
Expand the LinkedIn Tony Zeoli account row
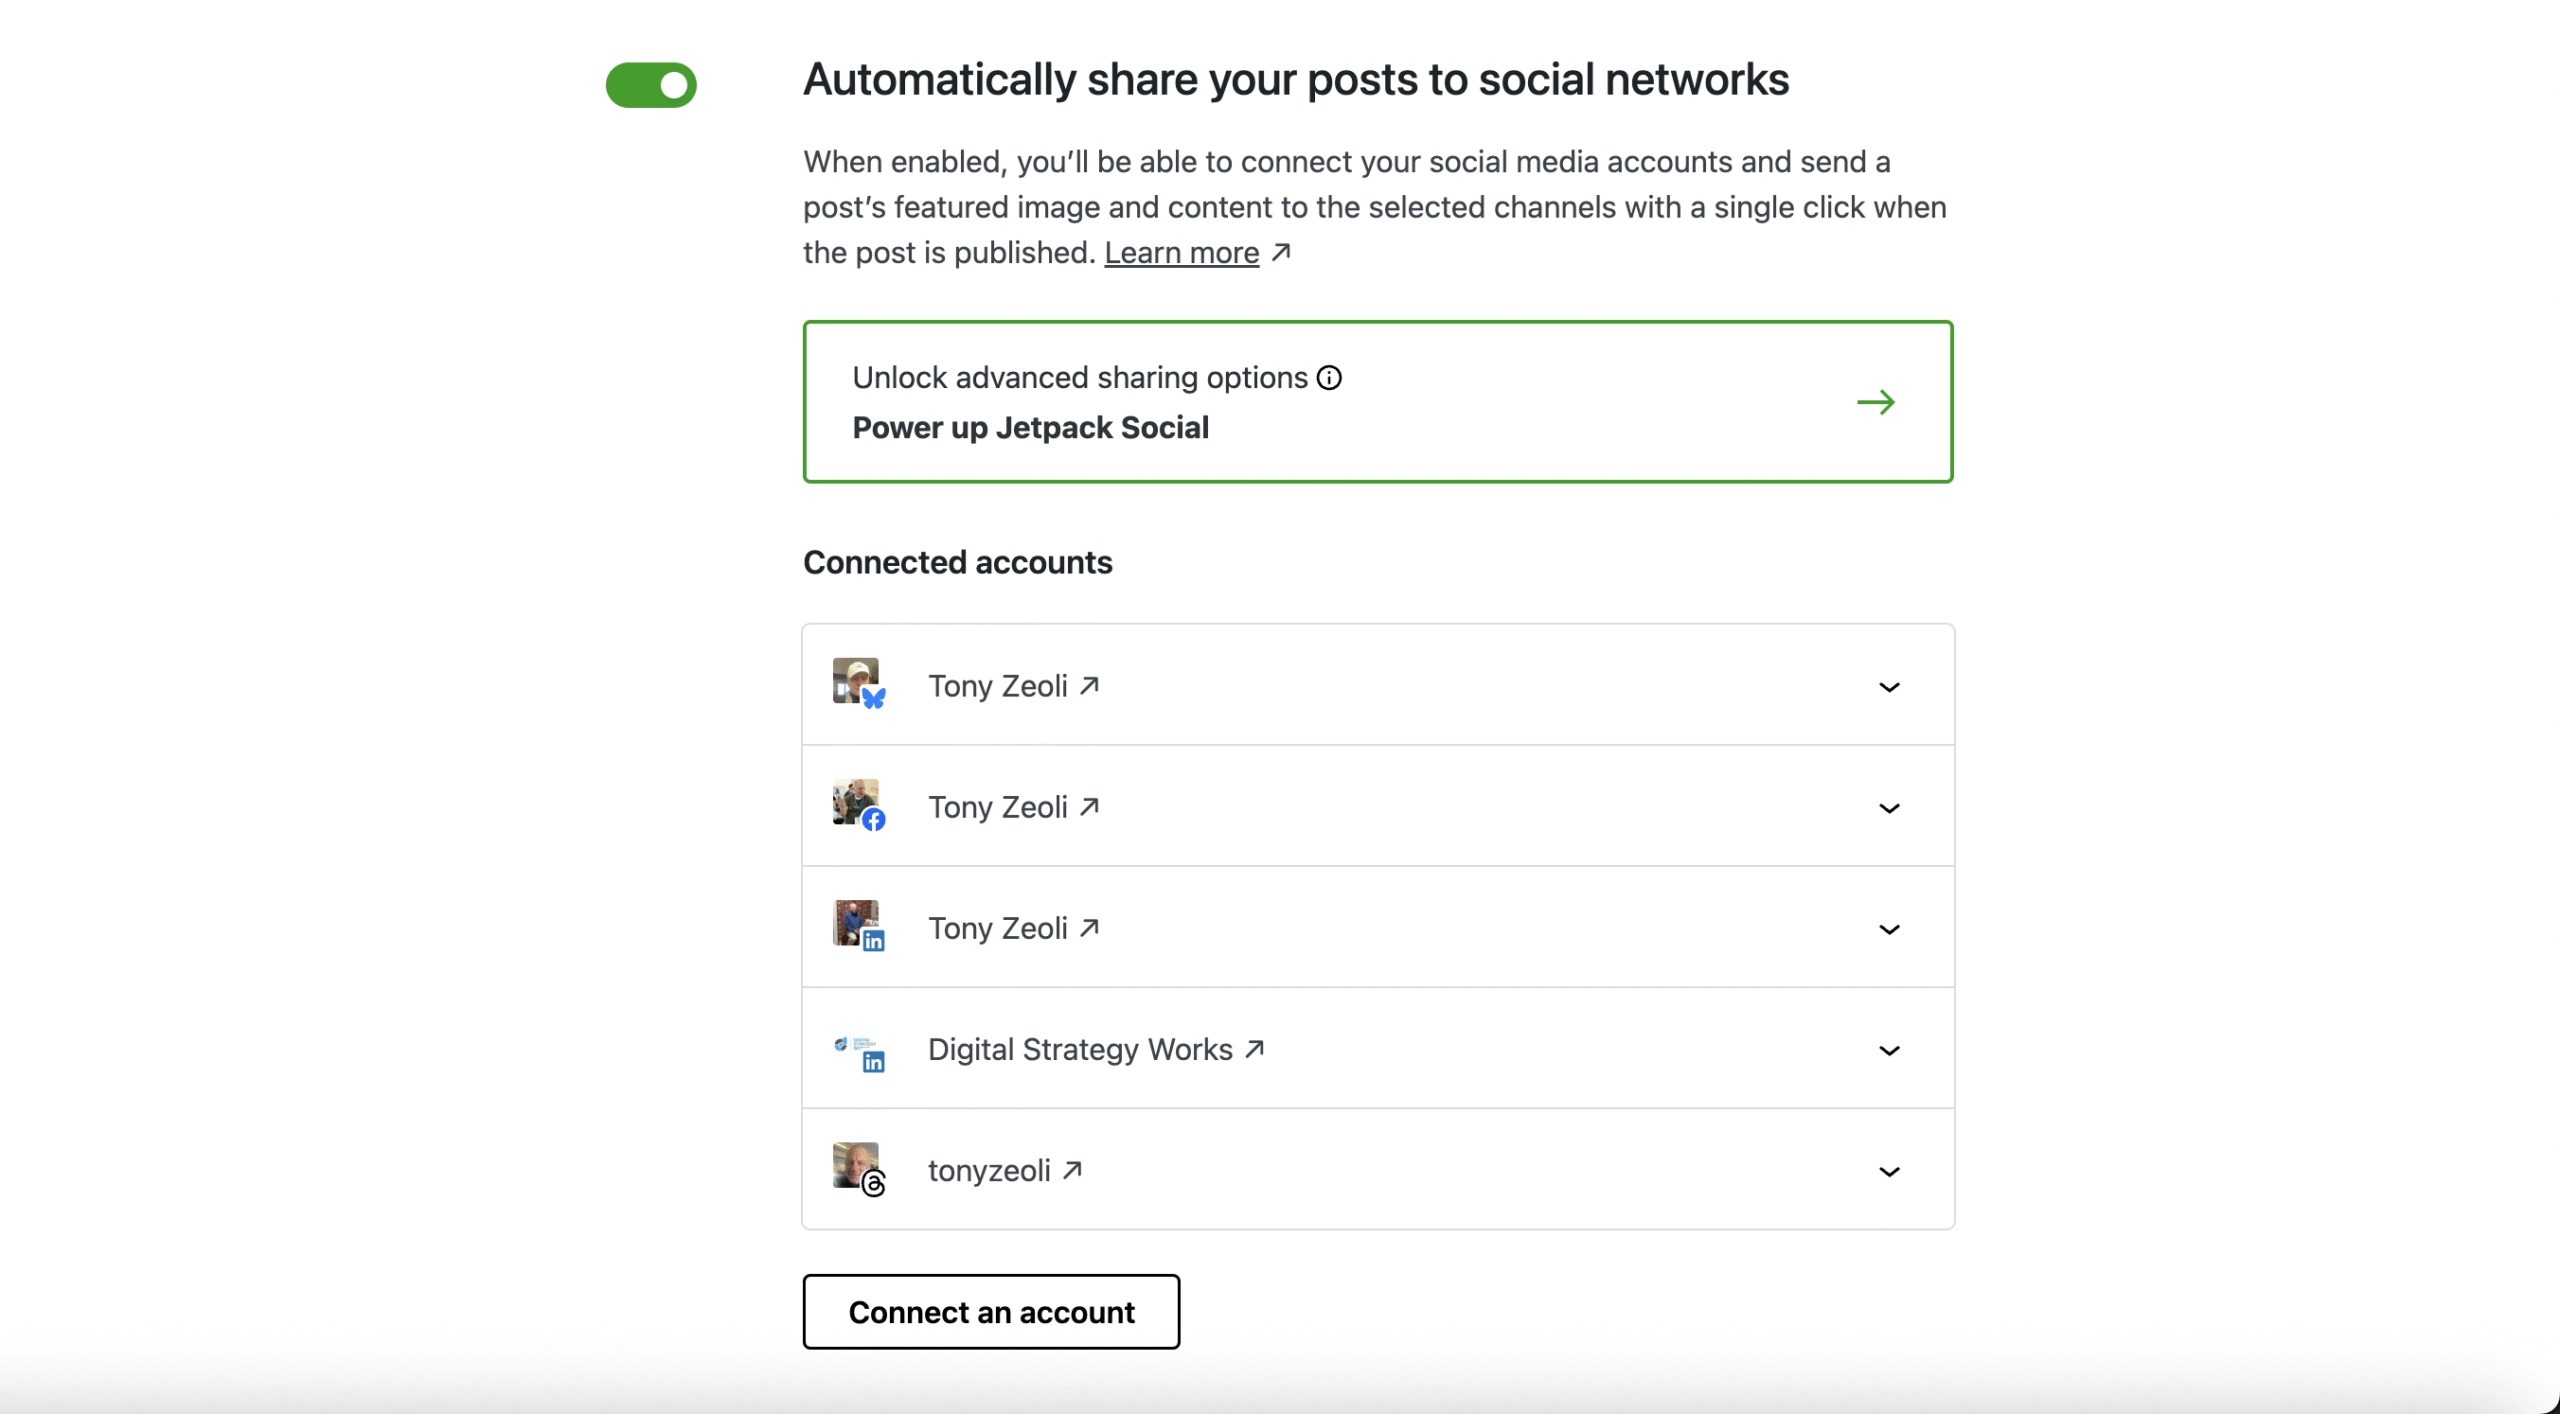(x=1889, y=929)
